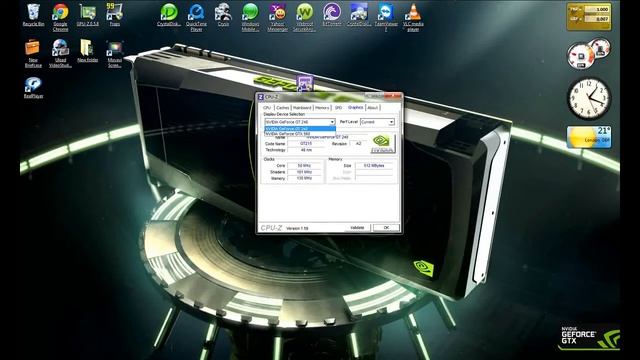
Task: Click the gold gadget in top-right corner
Action: point(589,16)
